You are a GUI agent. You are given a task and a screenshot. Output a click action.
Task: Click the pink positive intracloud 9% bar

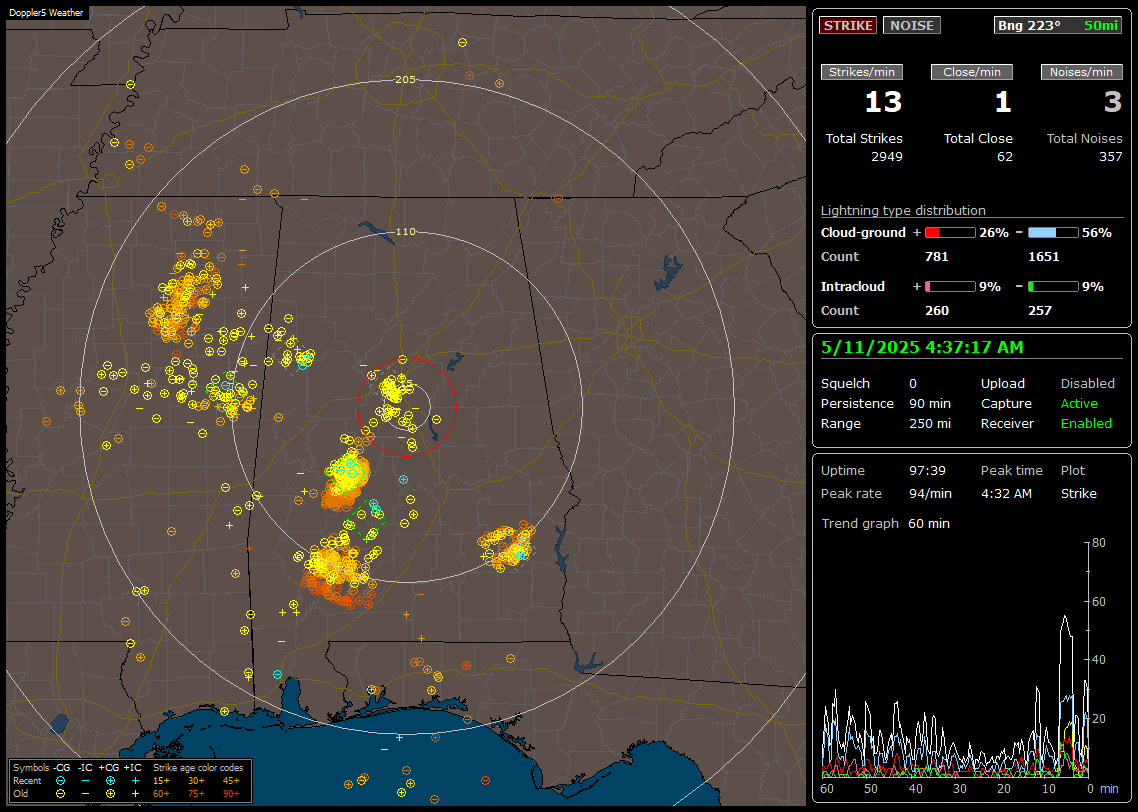950,287
